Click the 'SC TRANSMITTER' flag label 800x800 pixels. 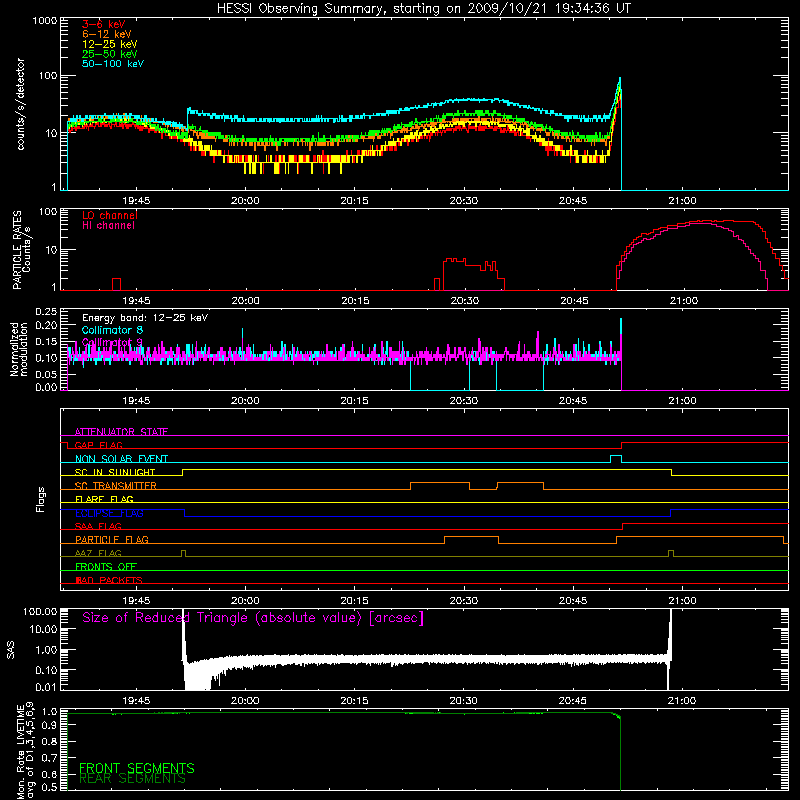[x=116, y=486]
